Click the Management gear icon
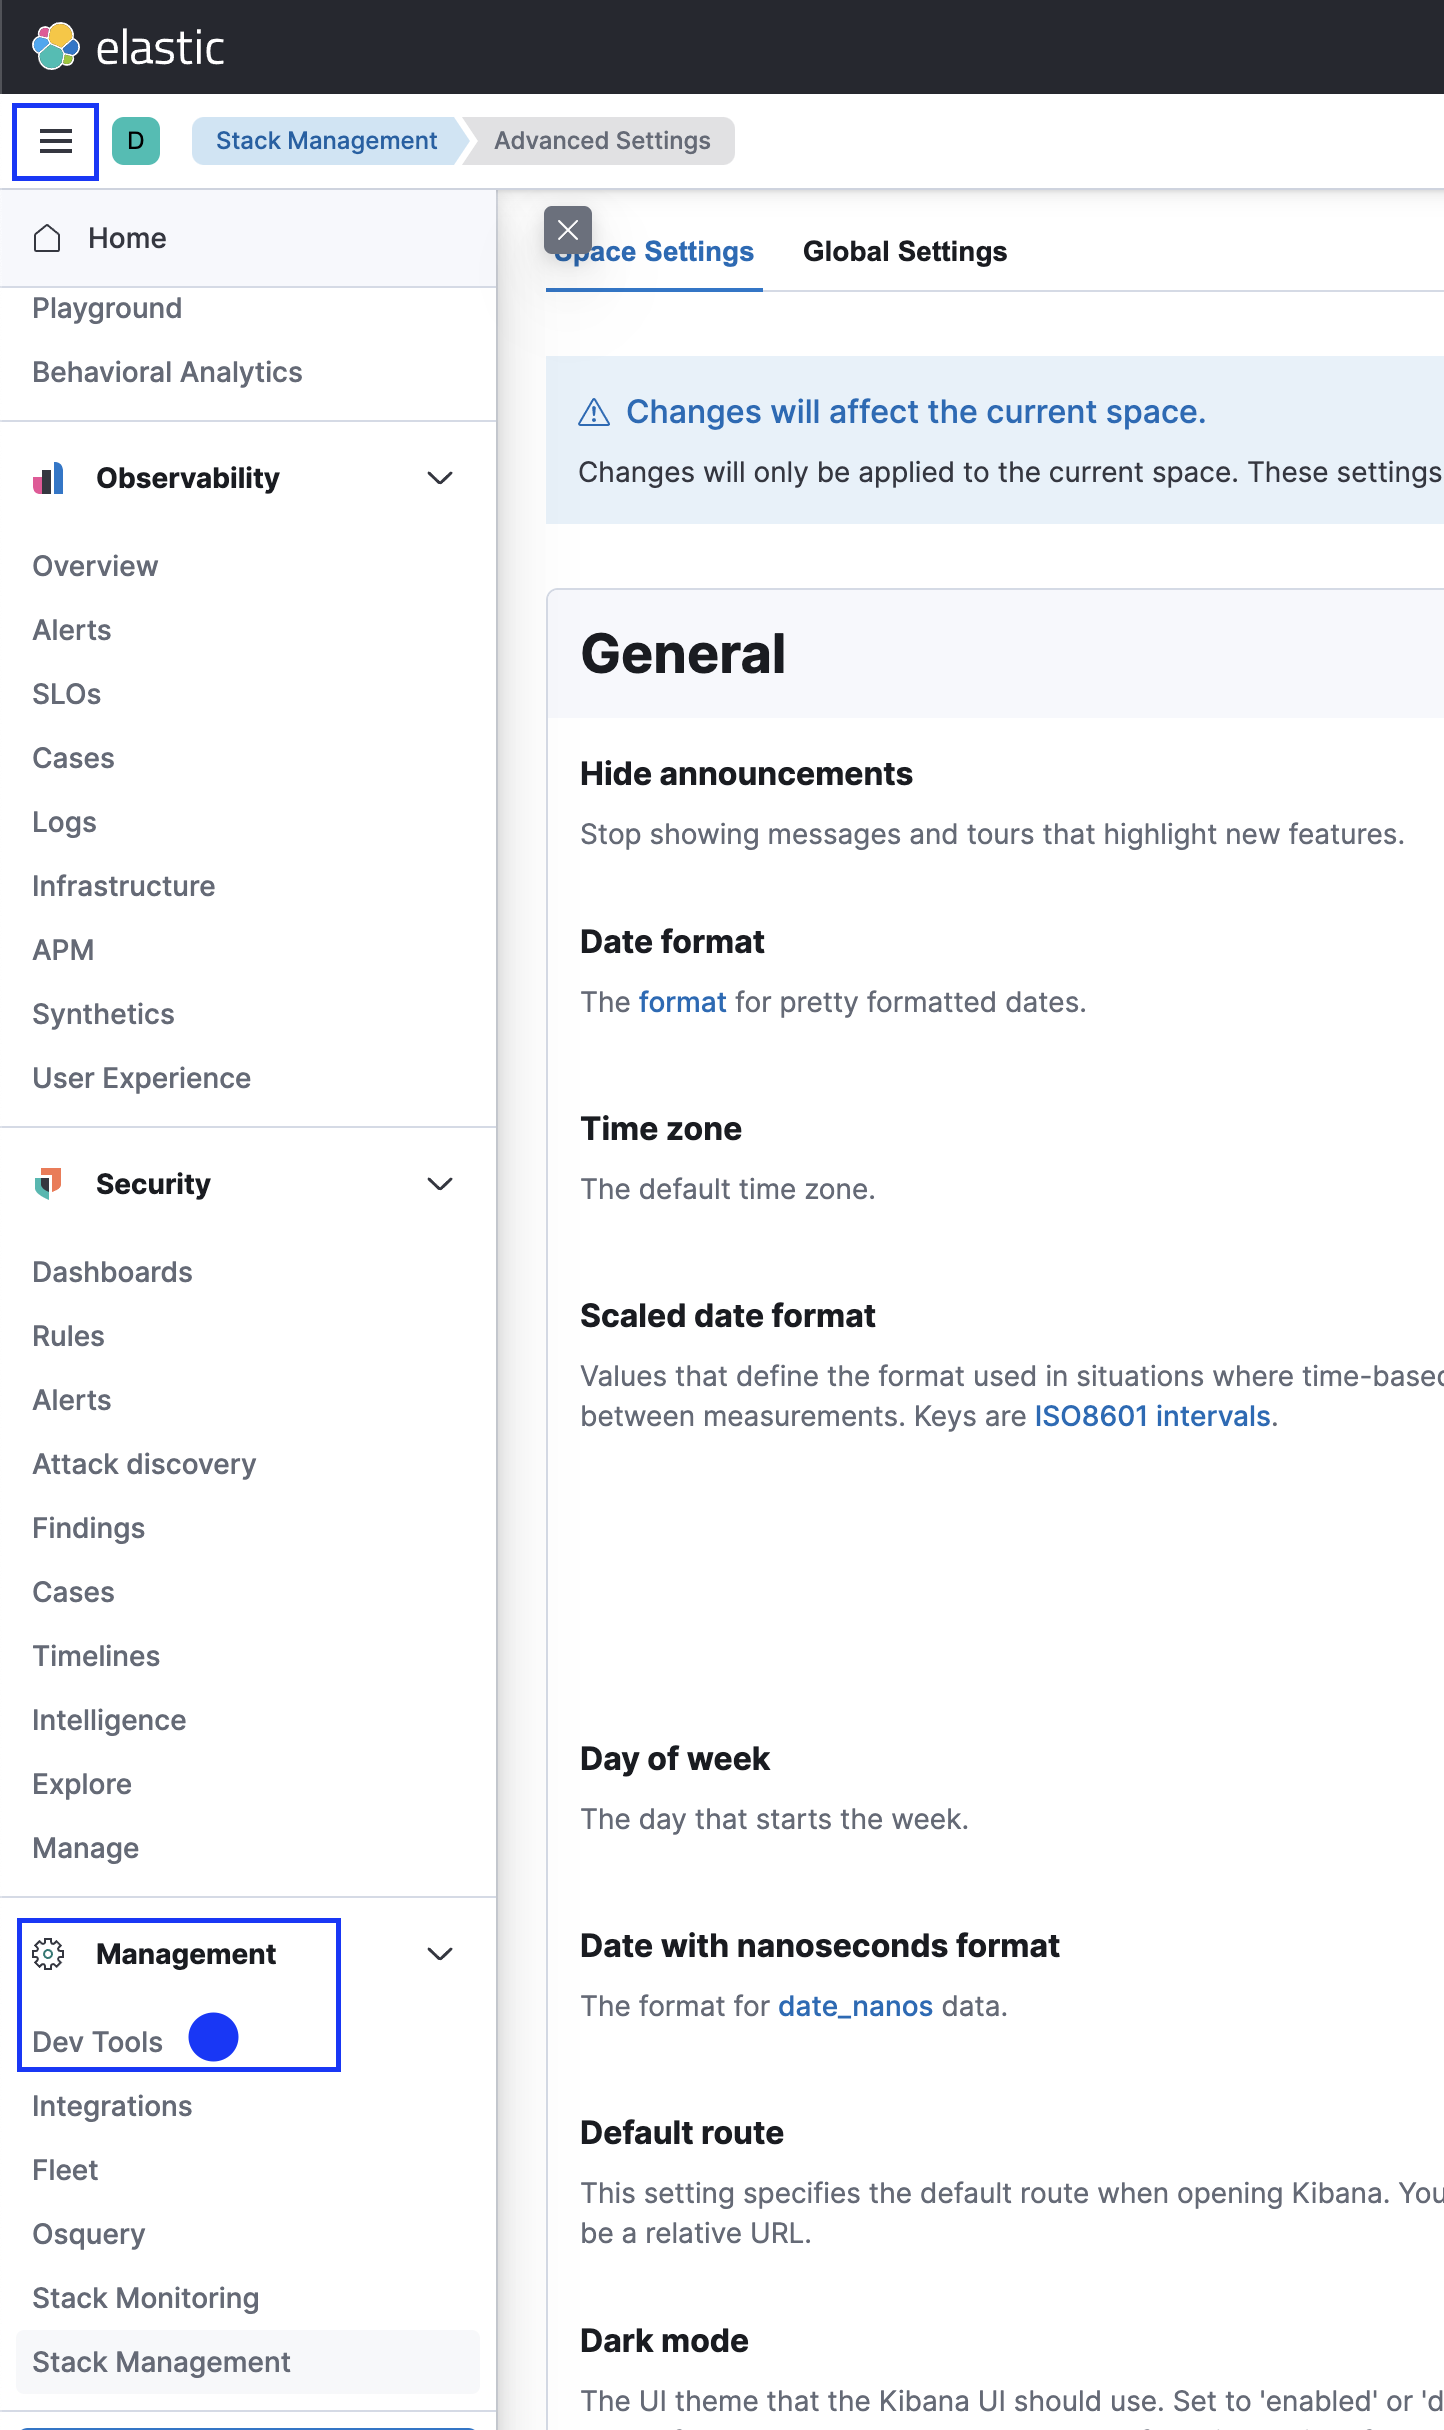 [x=48, y=1953]
